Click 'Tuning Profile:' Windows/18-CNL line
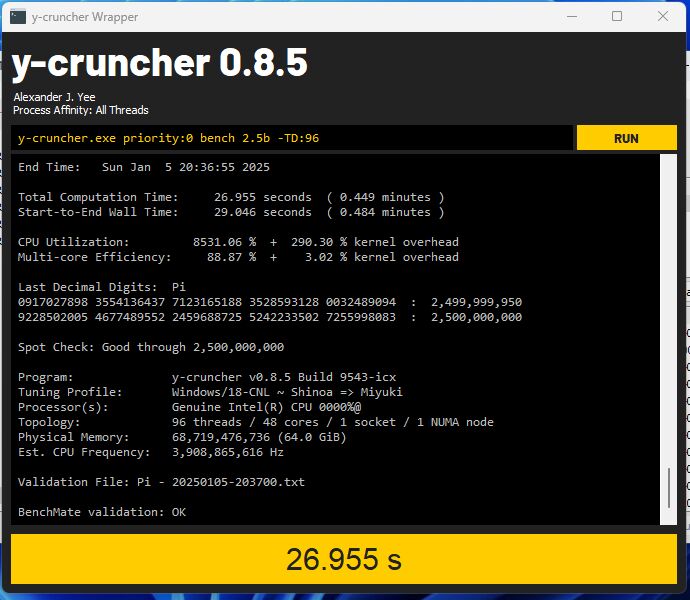 pyautogui.click(x=210, y=392)
